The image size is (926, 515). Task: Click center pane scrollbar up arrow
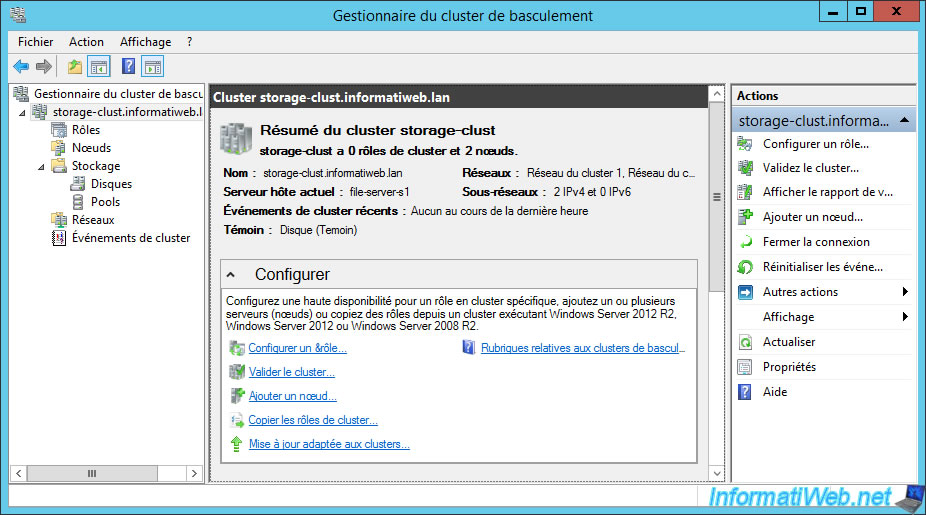[x=716, y=94]
